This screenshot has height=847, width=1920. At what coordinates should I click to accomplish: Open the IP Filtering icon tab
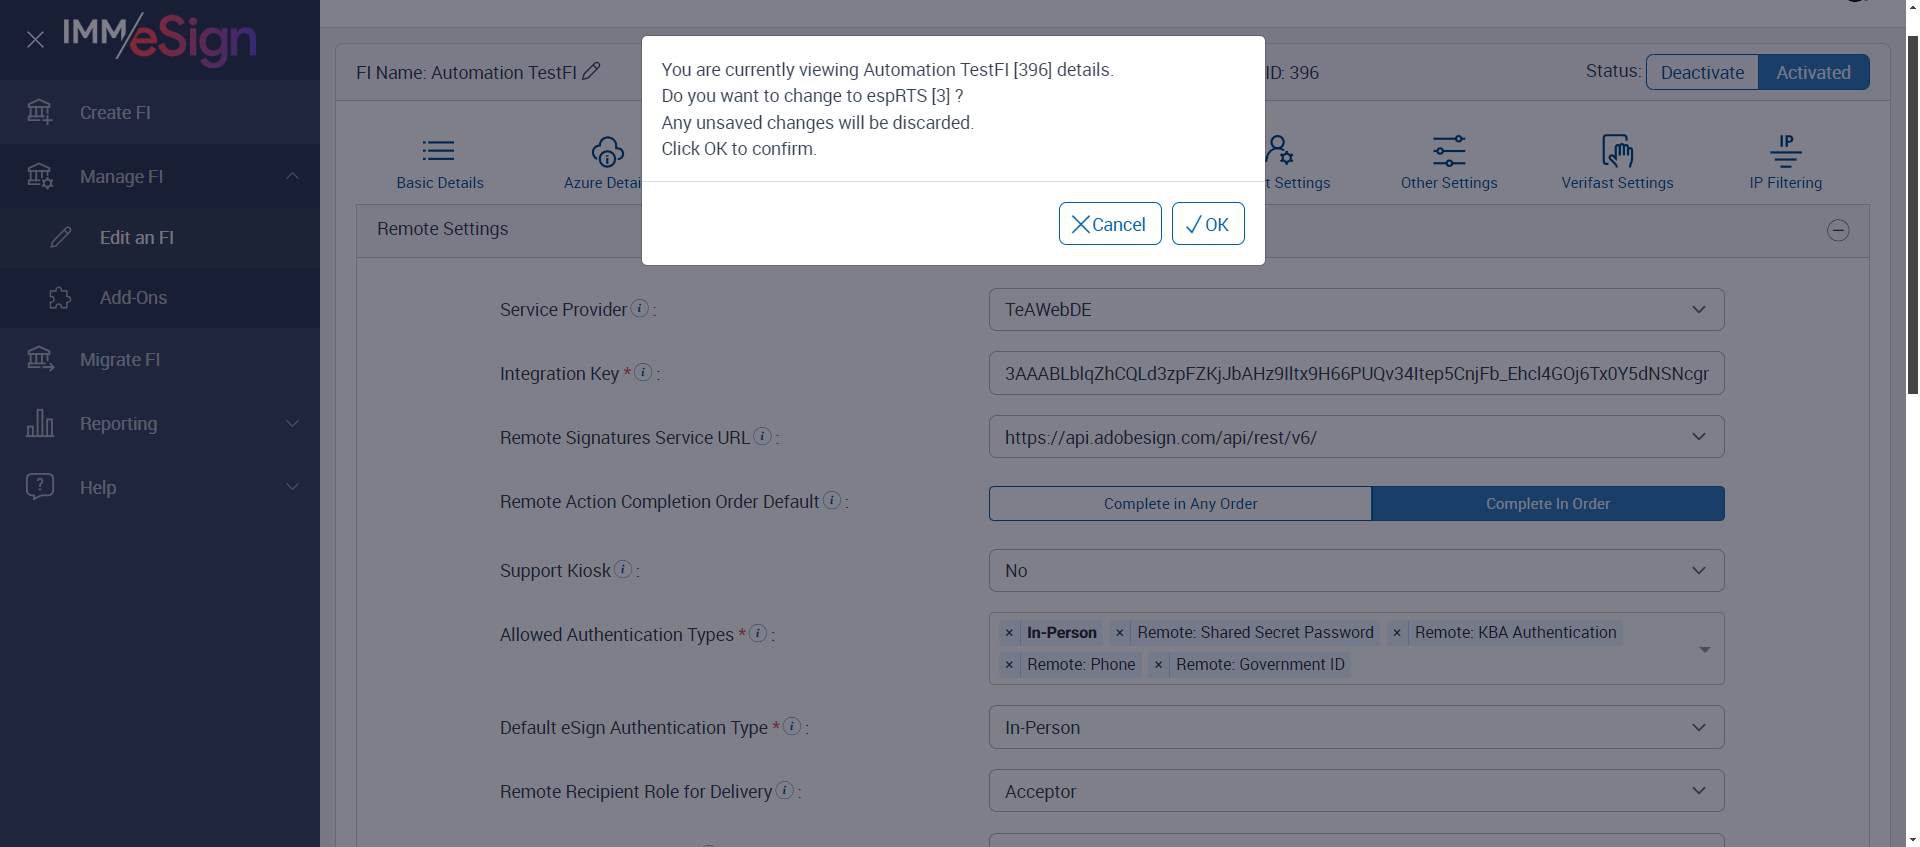click(1785, 152)
